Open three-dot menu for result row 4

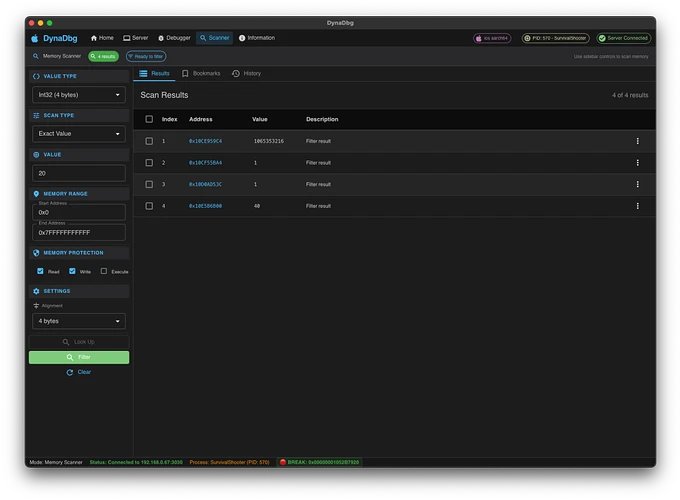637,206
